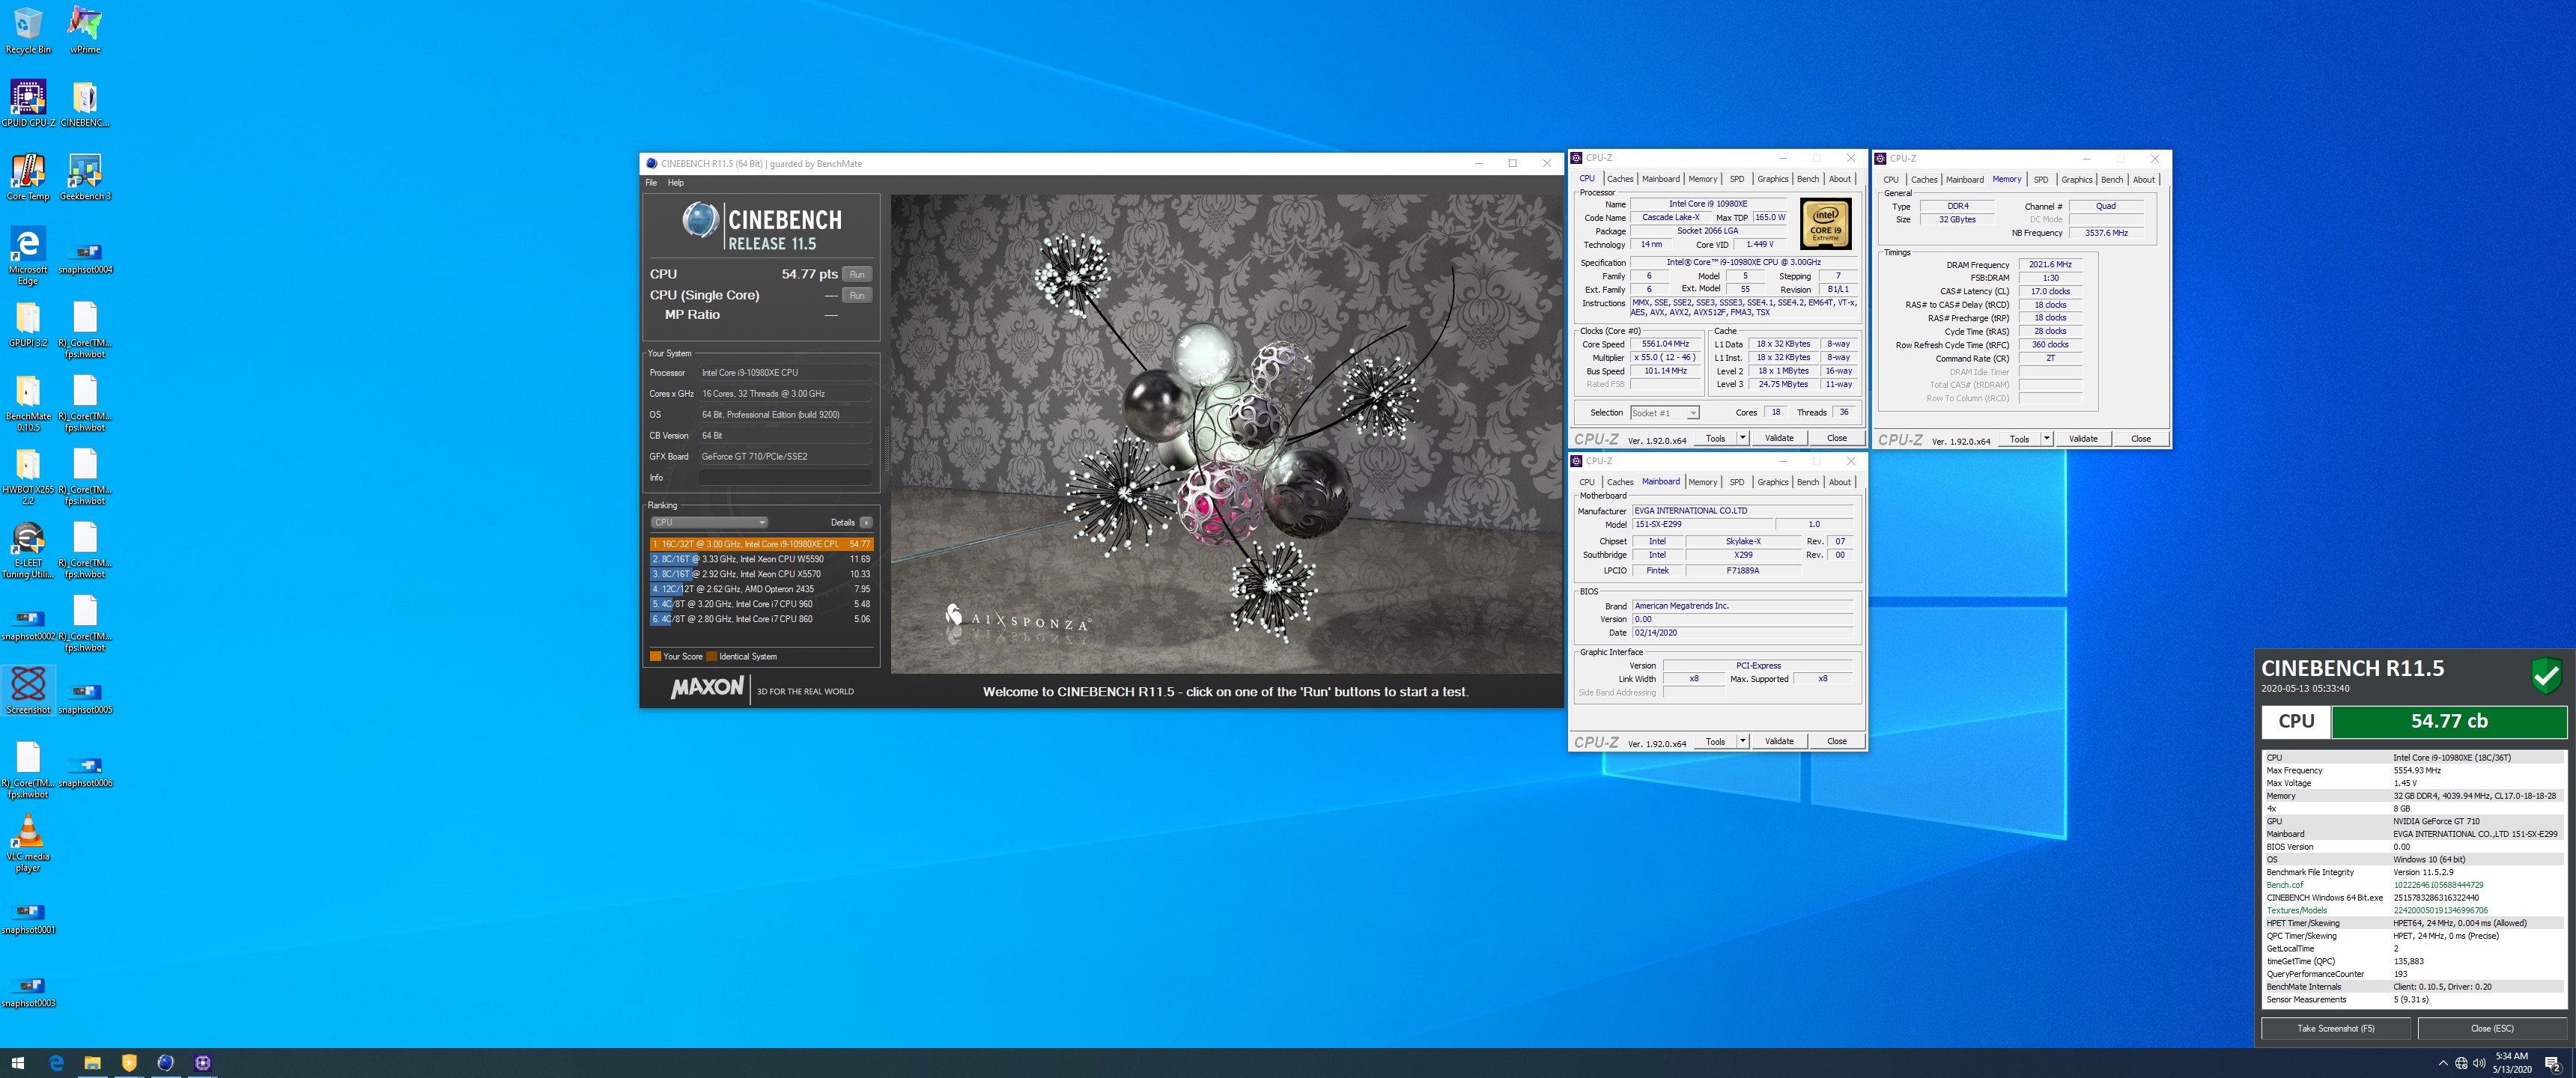Screen dimensions: 2576x1078
Task: Open the Geekbench 3 desktop shortcut
Action: pos(85,177)
